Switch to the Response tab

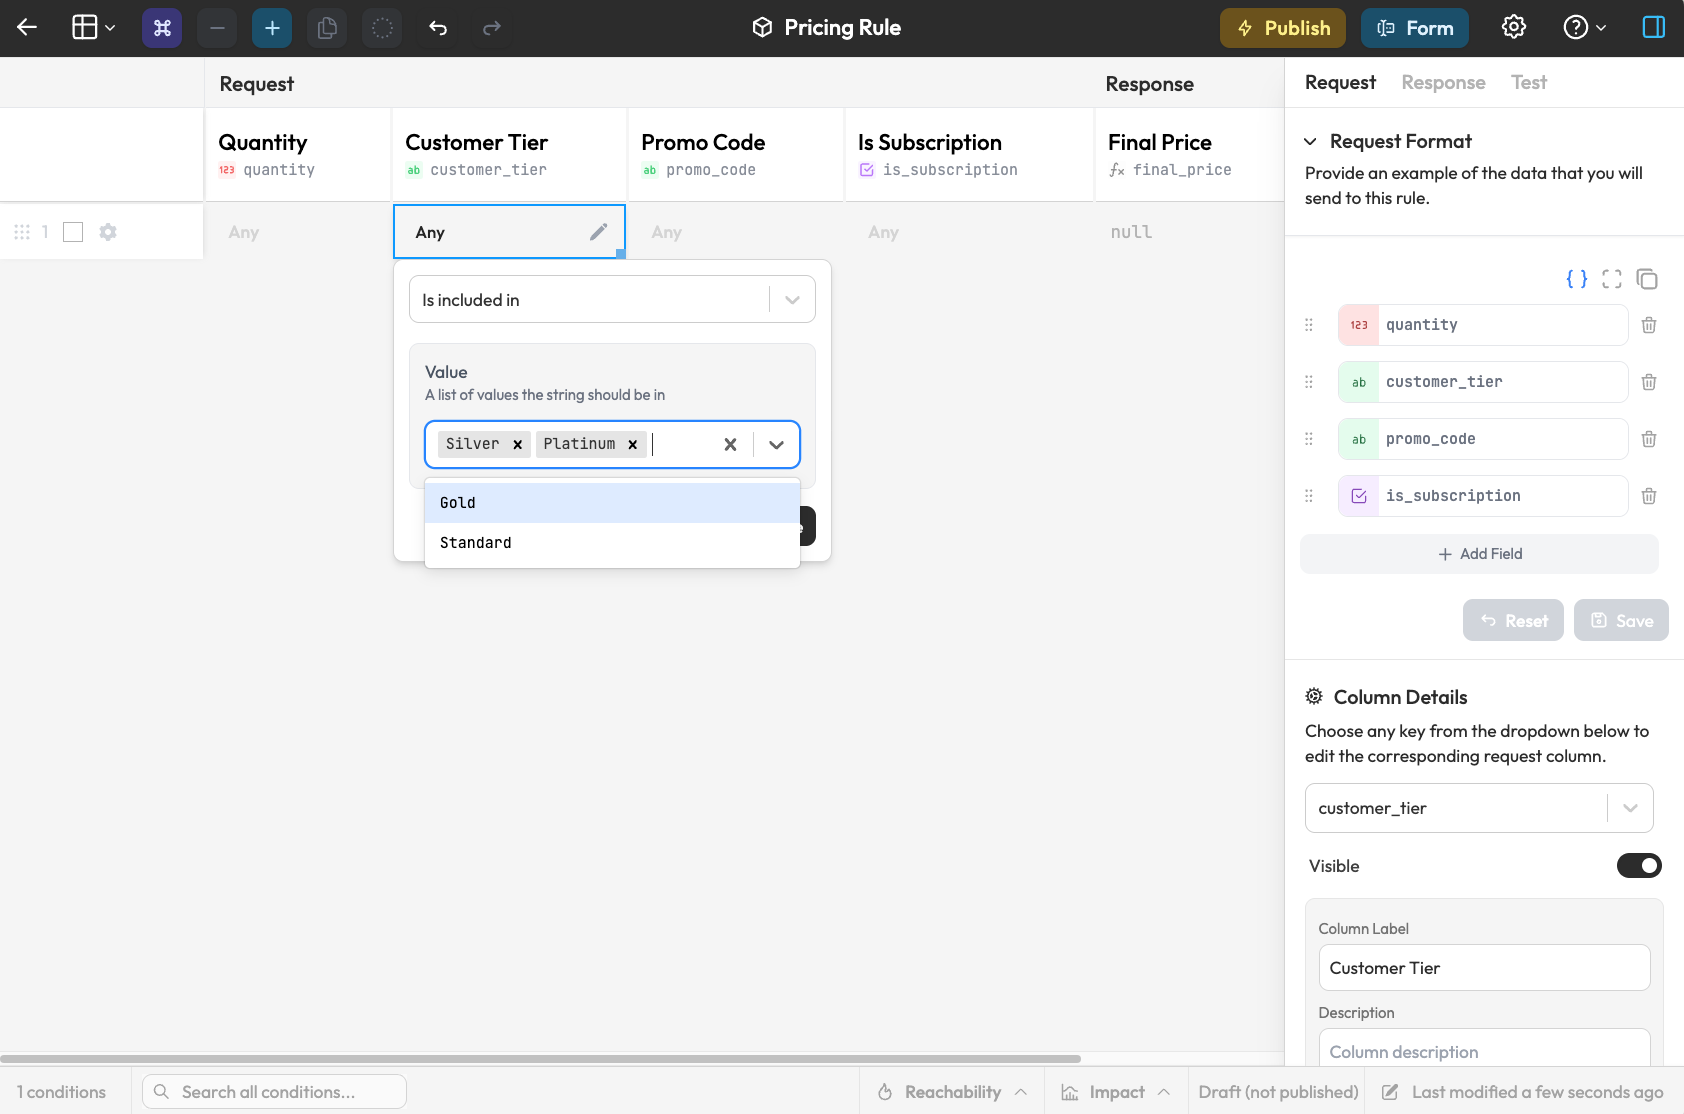pos(1442,83)
